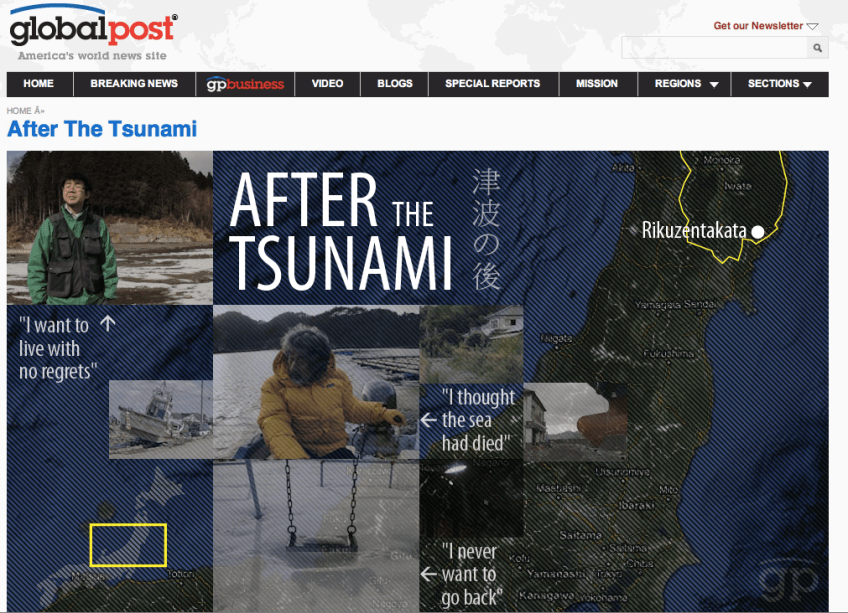Click the yellow rectangle on Japan minimap

(128, 545)
